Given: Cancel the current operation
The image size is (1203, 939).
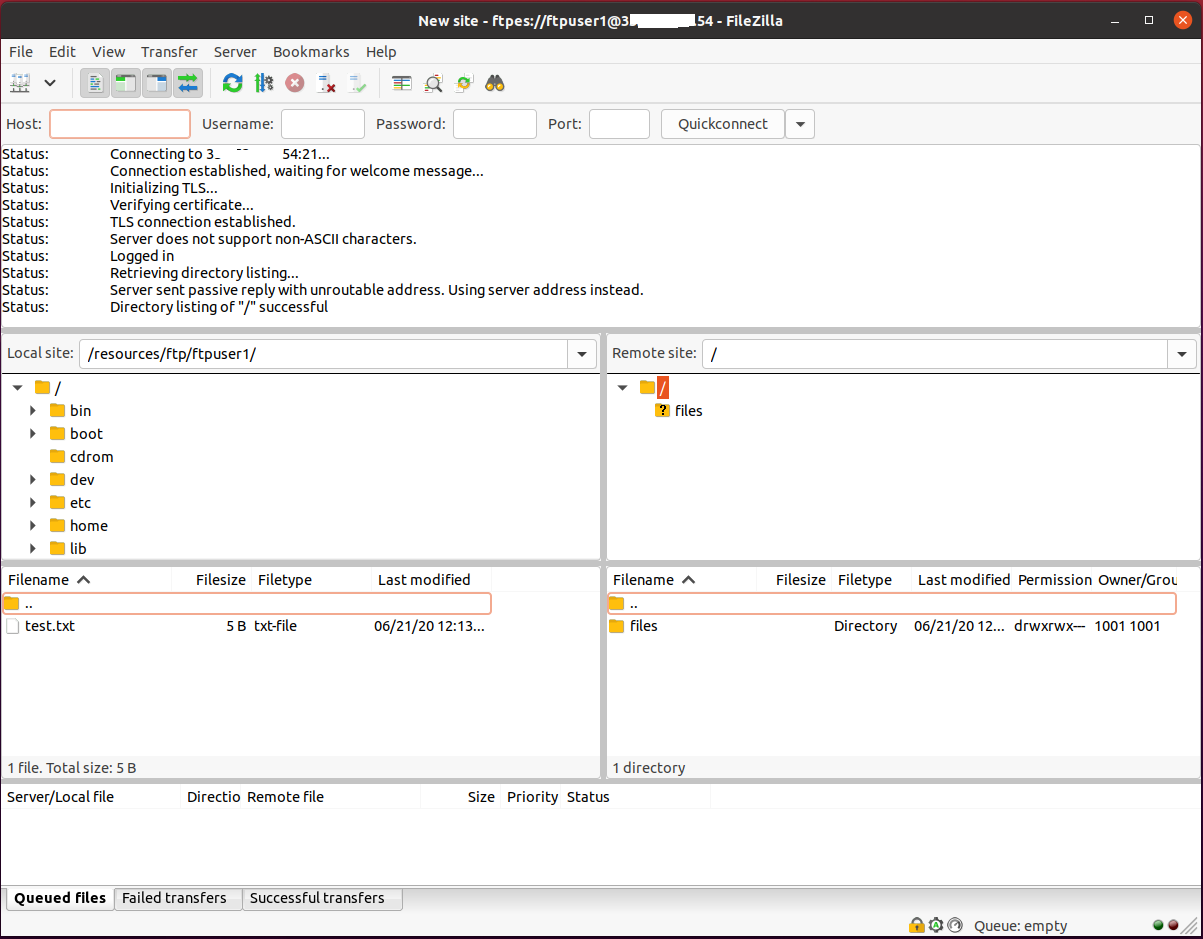Looking at the screenshot, I should (x=295, y=83).
